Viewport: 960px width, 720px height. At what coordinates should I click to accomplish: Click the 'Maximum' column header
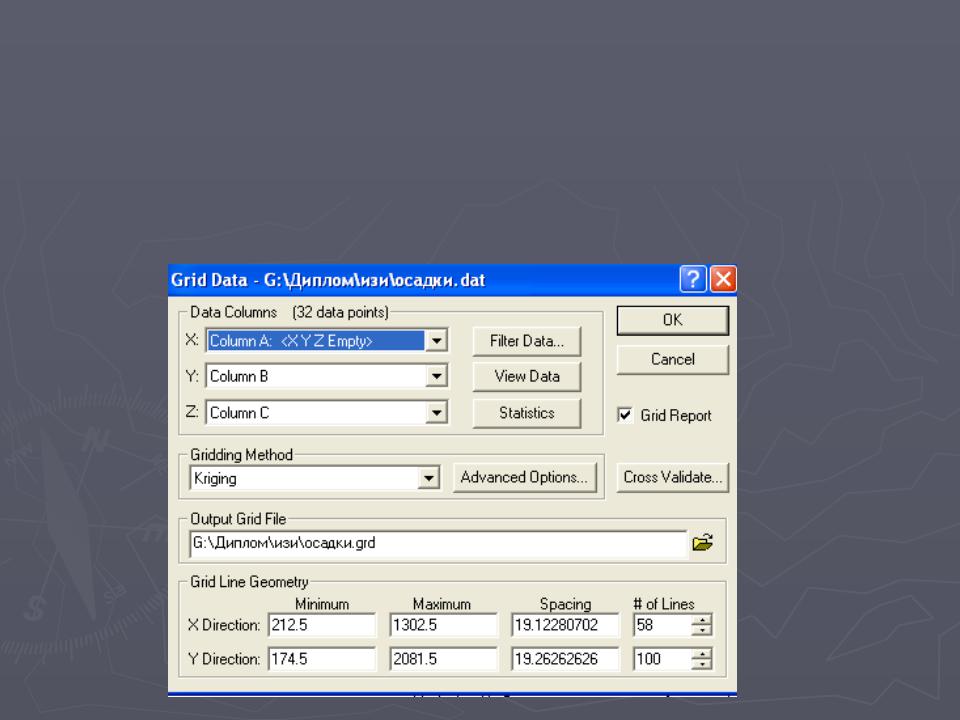tap(441, 604)
